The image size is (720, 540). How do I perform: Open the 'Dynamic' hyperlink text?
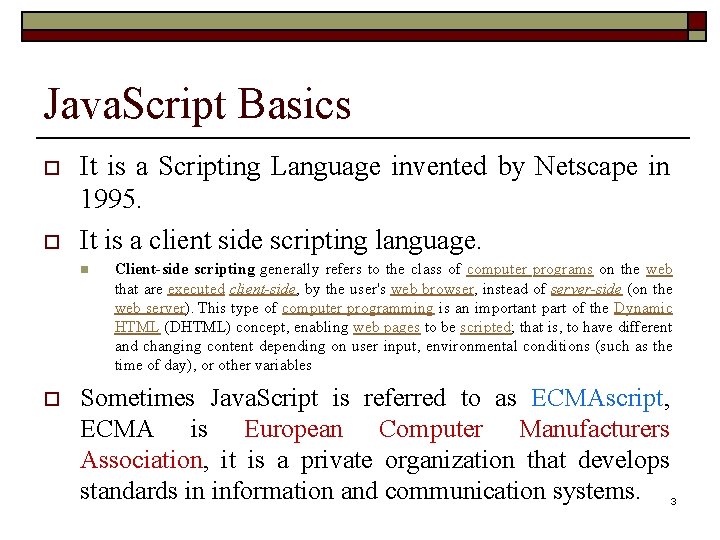643,308
